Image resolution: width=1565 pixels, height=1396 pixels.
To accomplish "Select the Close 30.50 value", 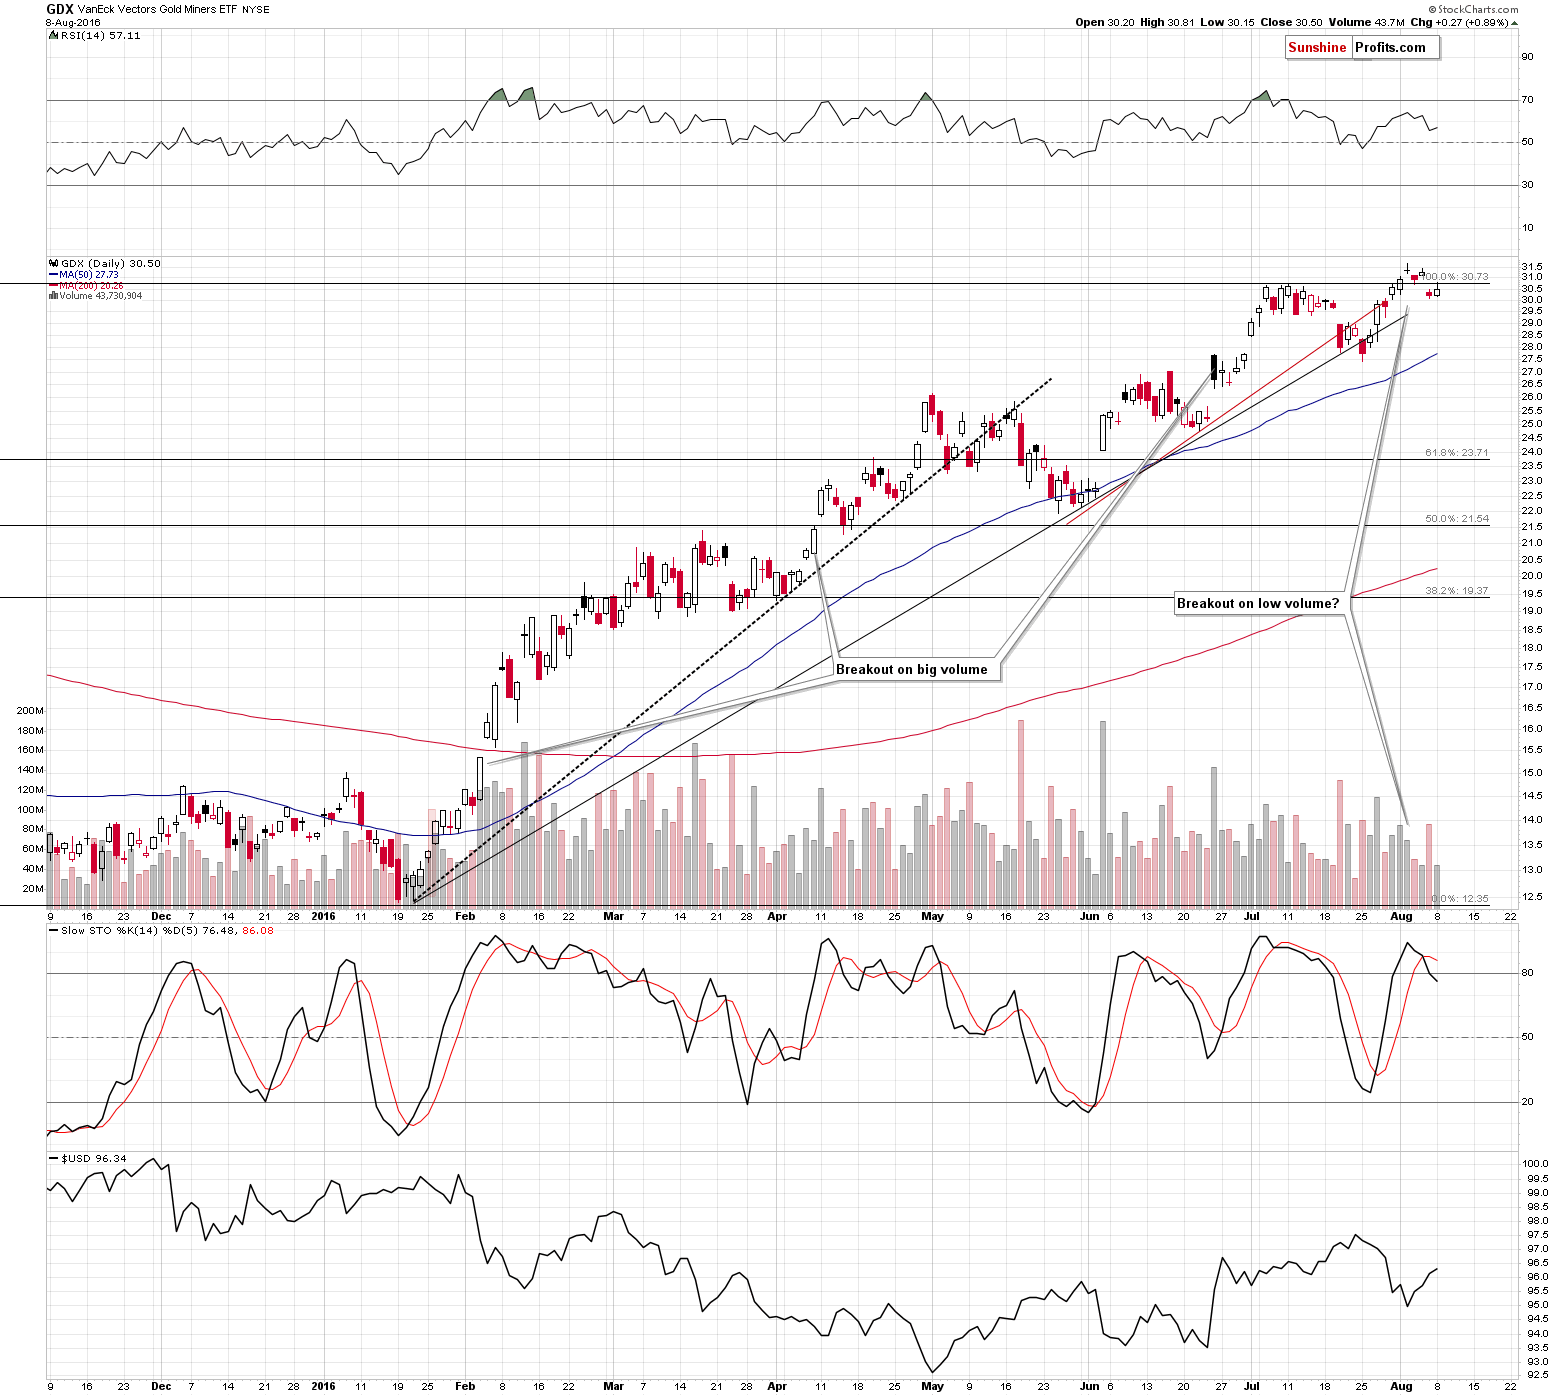I will pyautogui.click(x=1291, y=22).
